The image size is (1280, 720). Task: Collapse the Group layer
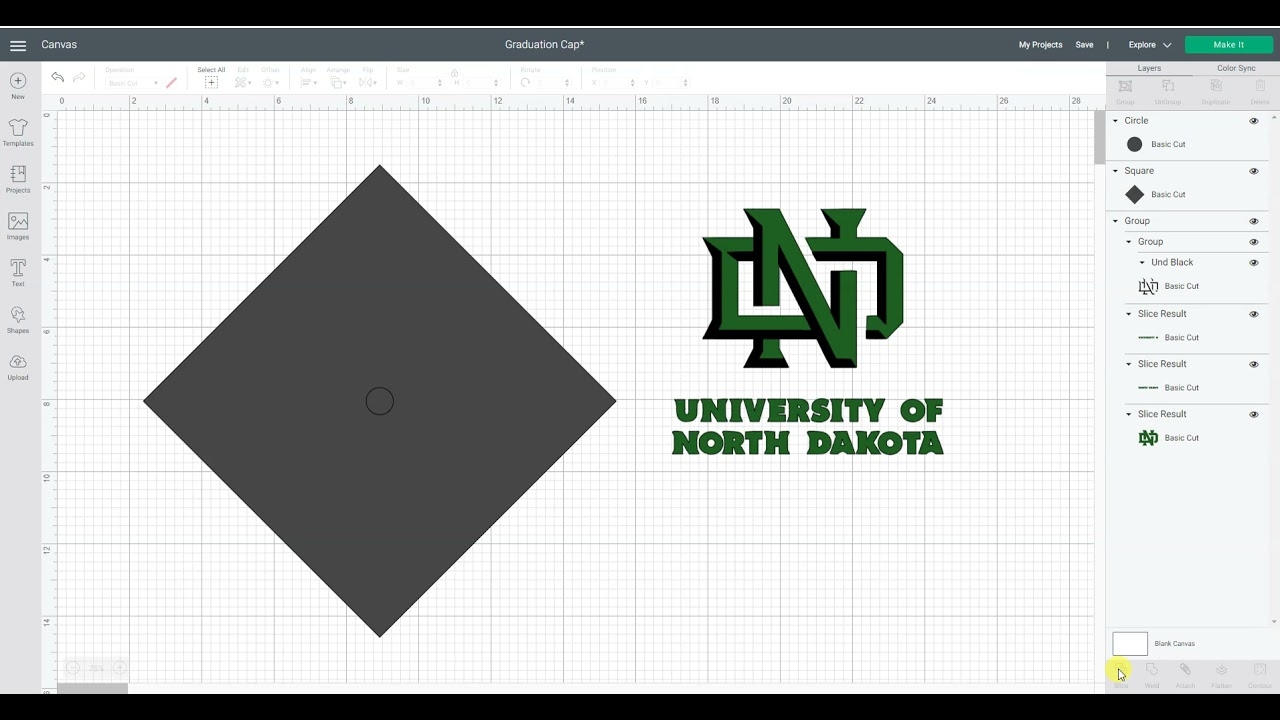coord(1114,220)
